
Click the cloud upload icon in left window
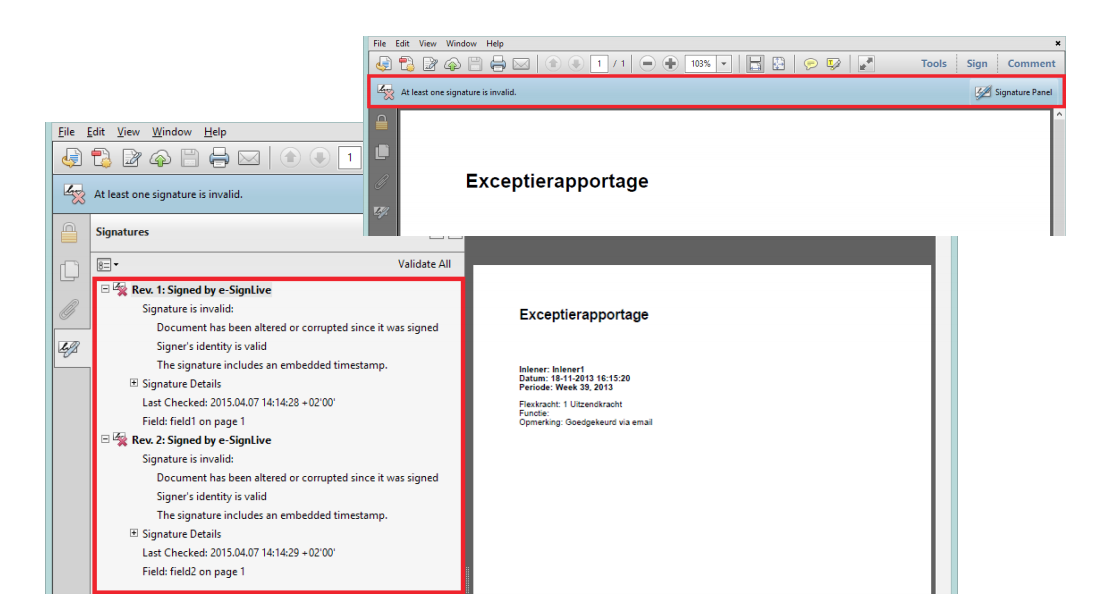[160, 159]
